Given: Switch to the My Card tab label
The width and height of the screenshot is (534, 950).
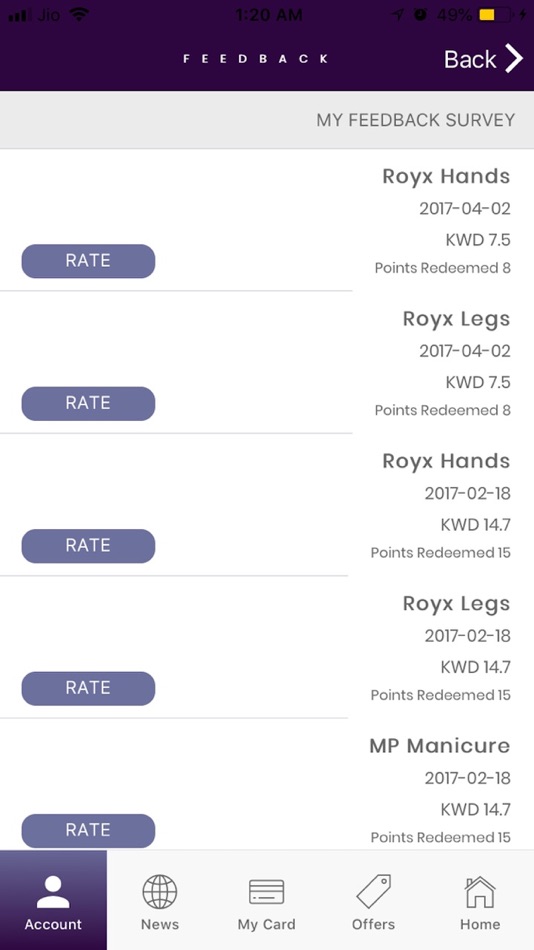Looking at the screenshot, I should 267,925.
